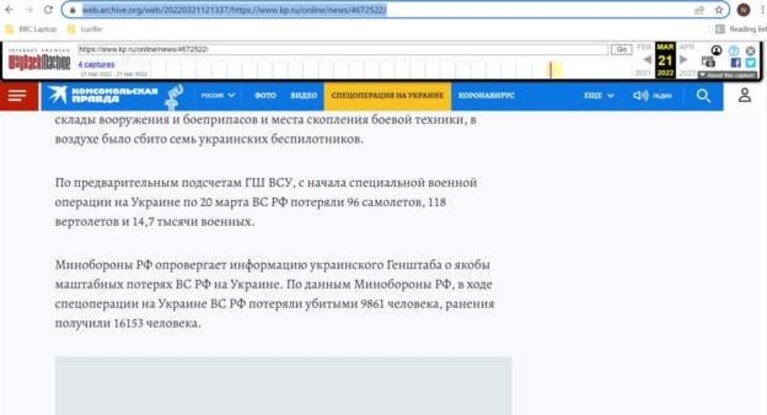Open the 4 captures link
The image size is (767, 415).
[x=96, y=64]
